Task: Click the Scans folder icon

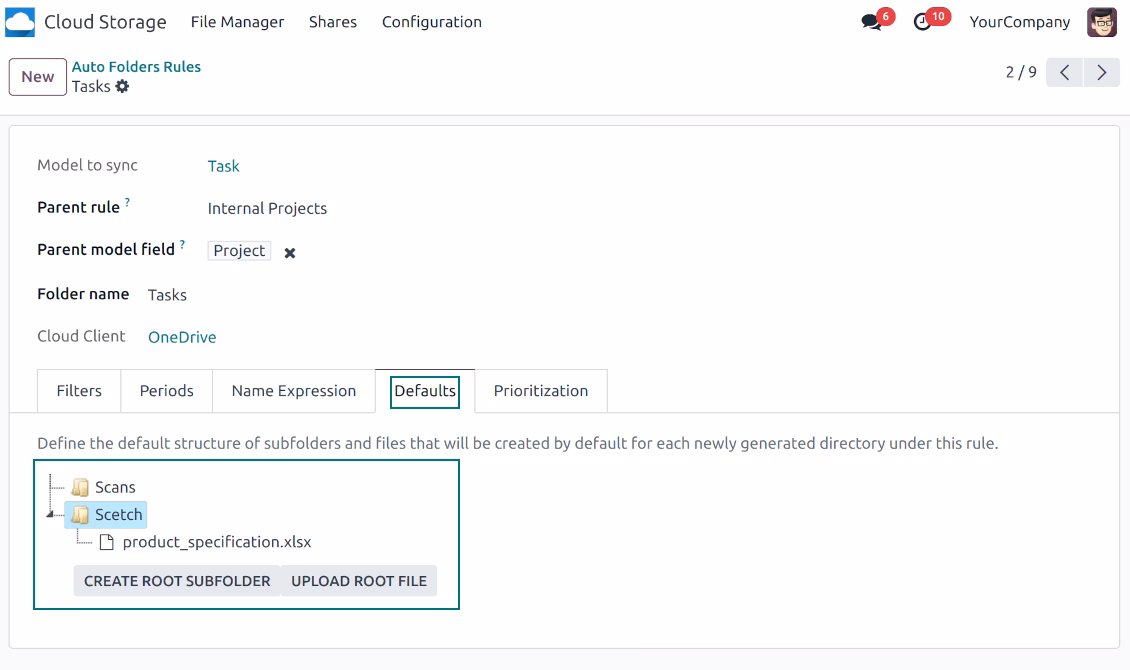Action: click(80, 488)
